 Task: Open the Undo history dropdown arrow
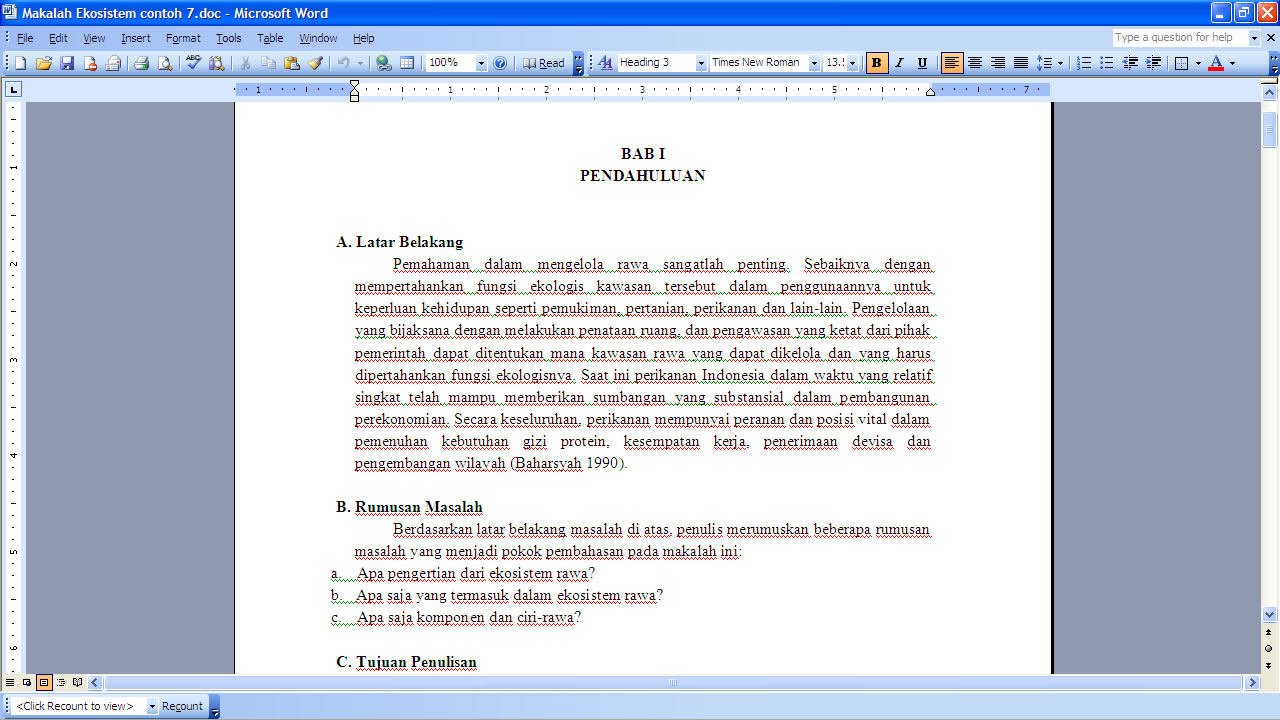(359, 63)
